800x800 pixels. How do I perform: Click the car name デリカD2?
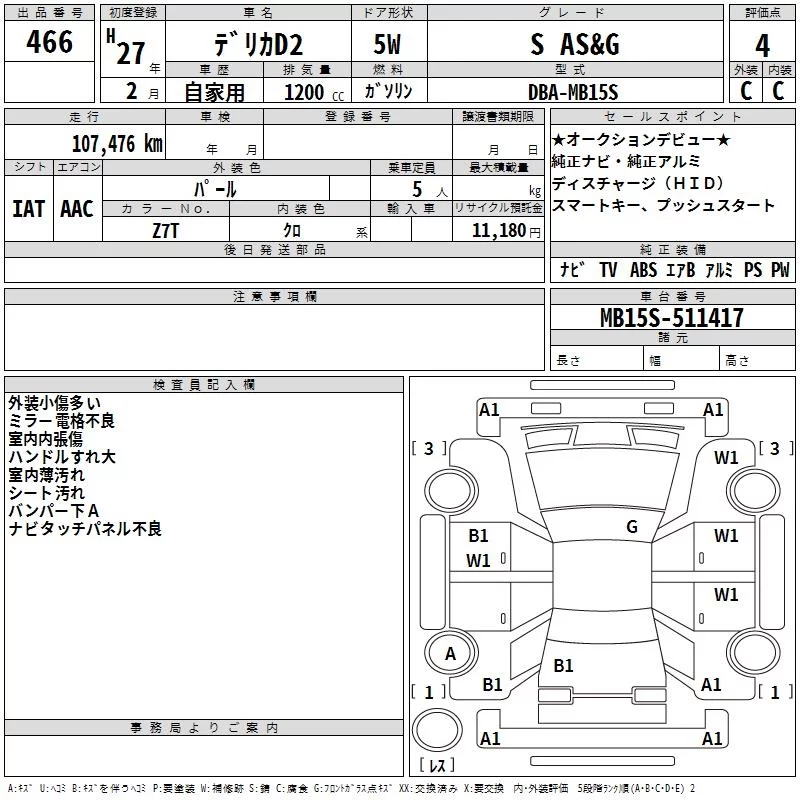pos(258,44)
